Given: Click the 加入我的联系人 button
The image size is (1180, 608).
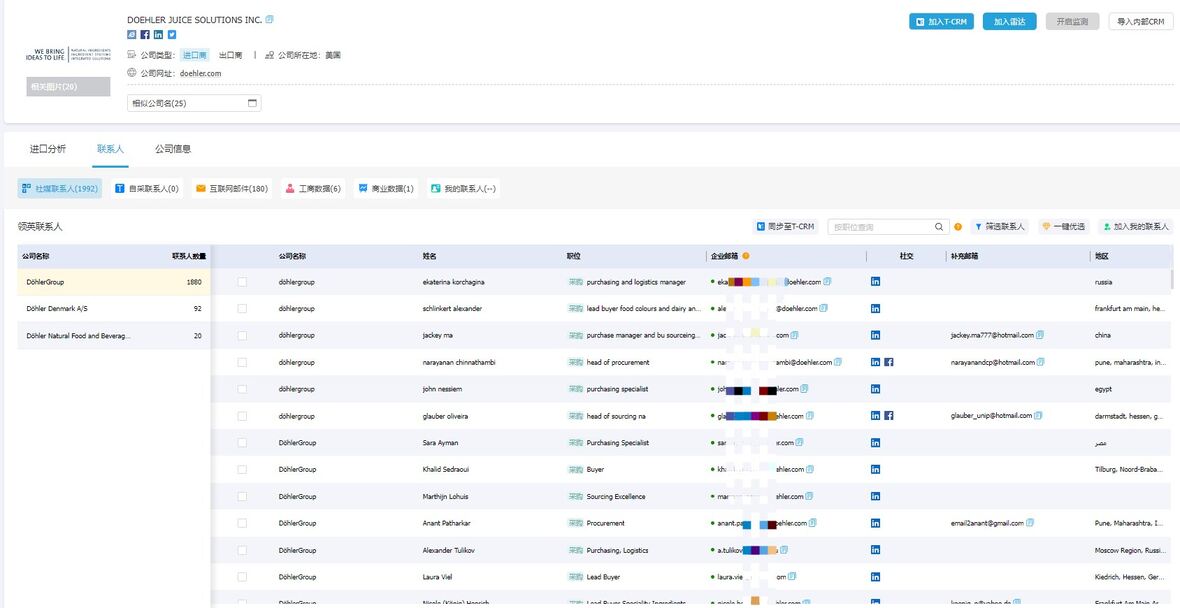Looking at the screenshot, I should click(x=1136, y=226).
